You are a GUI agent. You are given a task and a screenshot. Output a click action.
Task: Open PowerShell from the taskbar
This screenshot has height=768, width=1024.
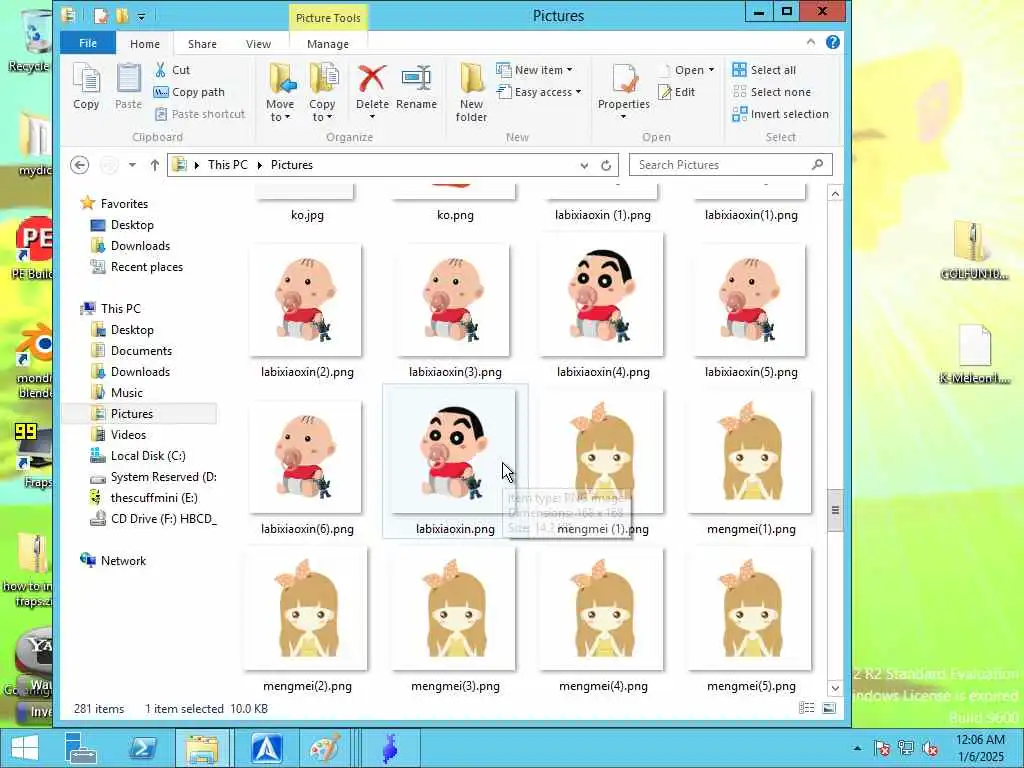point(142,748)
